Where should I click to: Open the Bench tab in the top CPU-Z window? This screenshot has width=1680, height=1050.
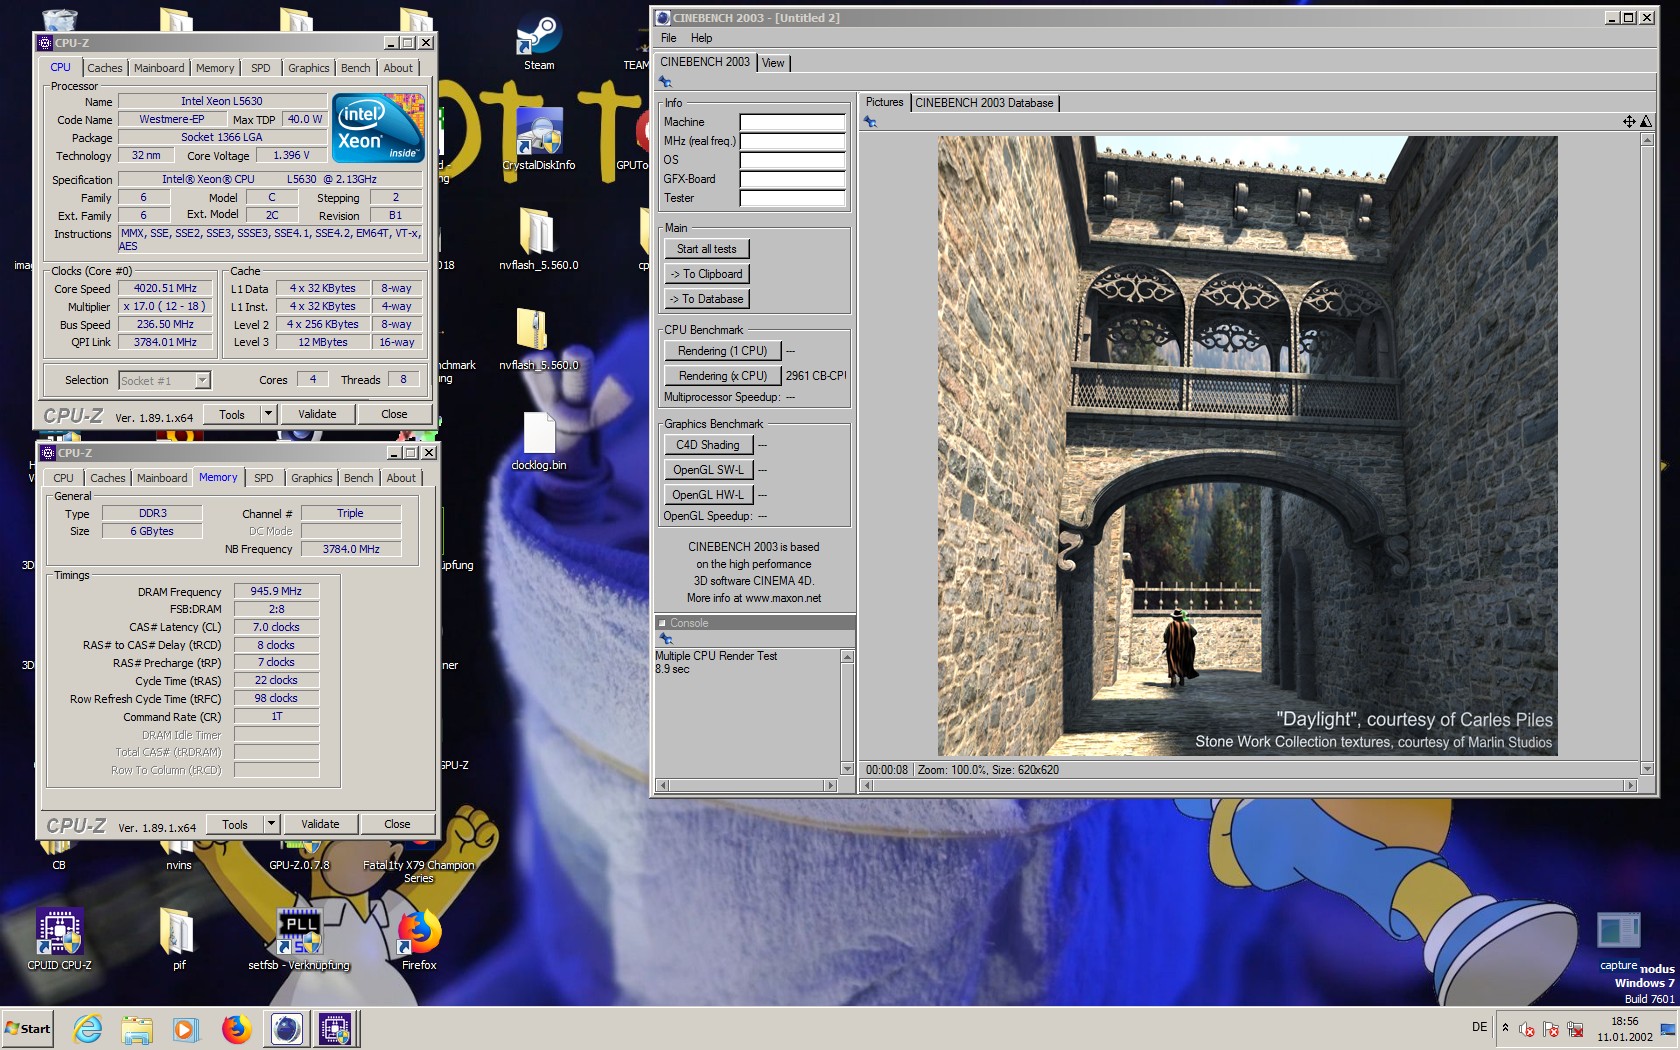pyautogui.click(x=355, y=68)
